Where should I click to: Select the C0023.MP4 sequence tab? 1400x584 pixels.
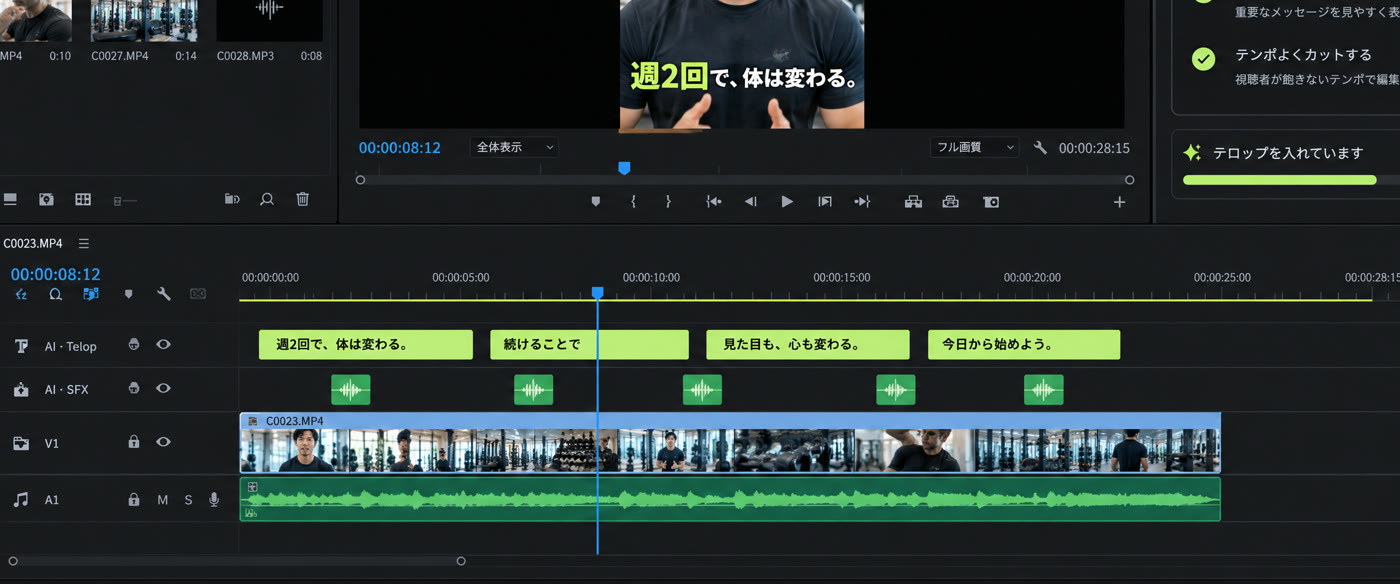33,243
